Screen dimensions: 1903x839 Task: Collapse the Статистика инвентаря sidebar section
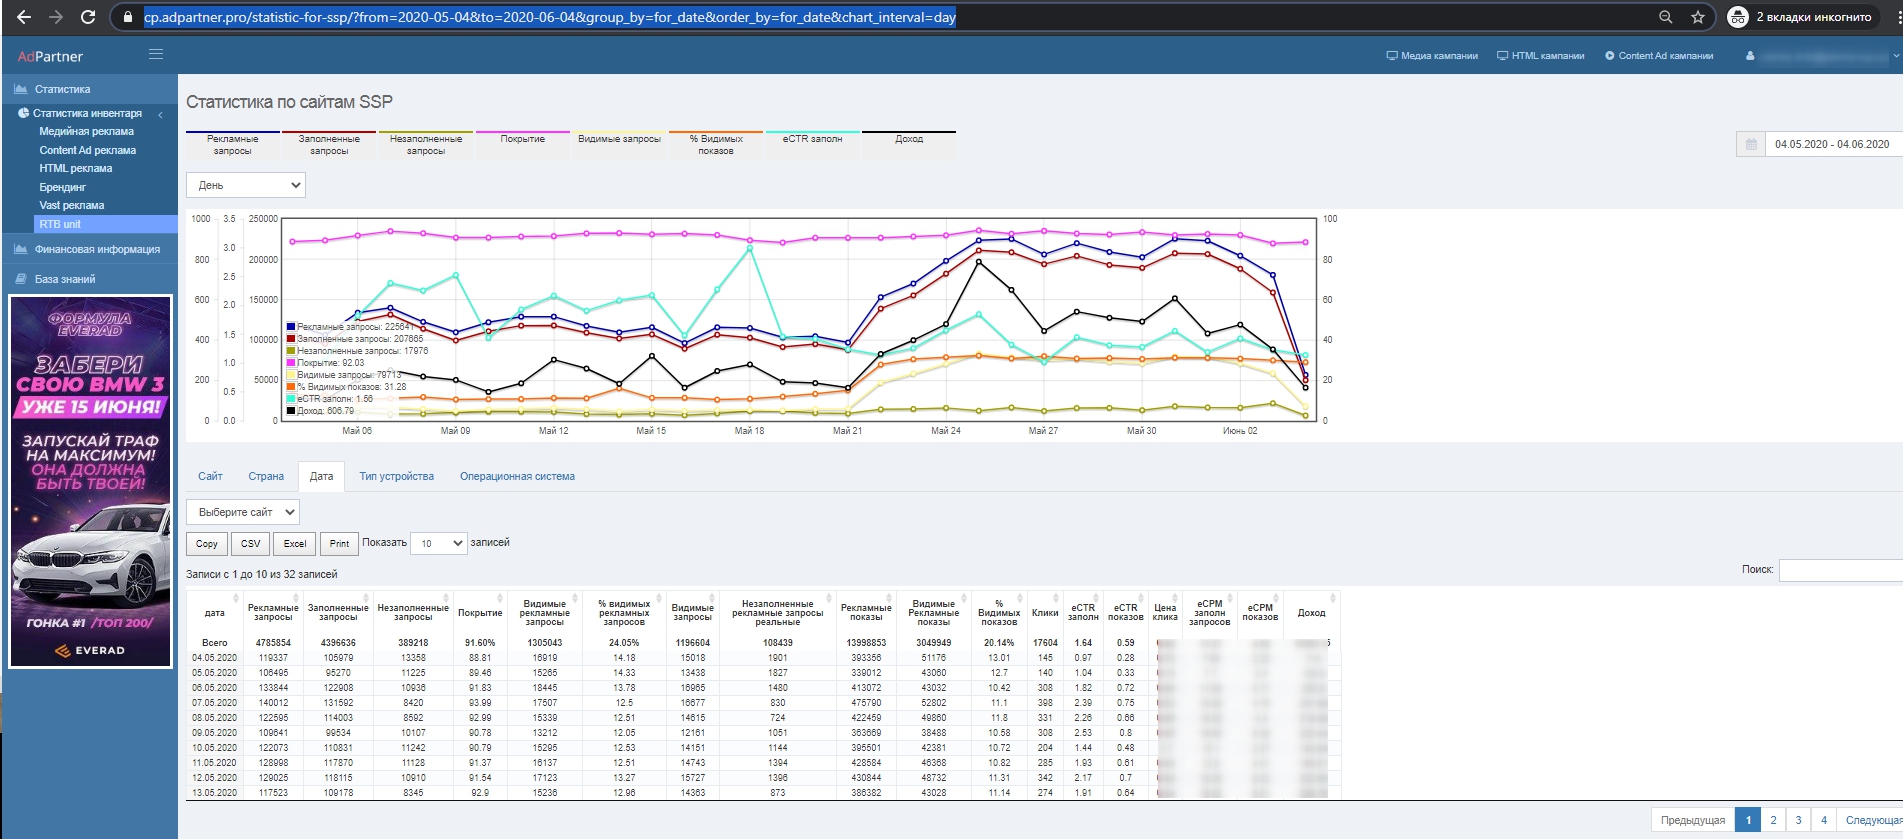160,114
